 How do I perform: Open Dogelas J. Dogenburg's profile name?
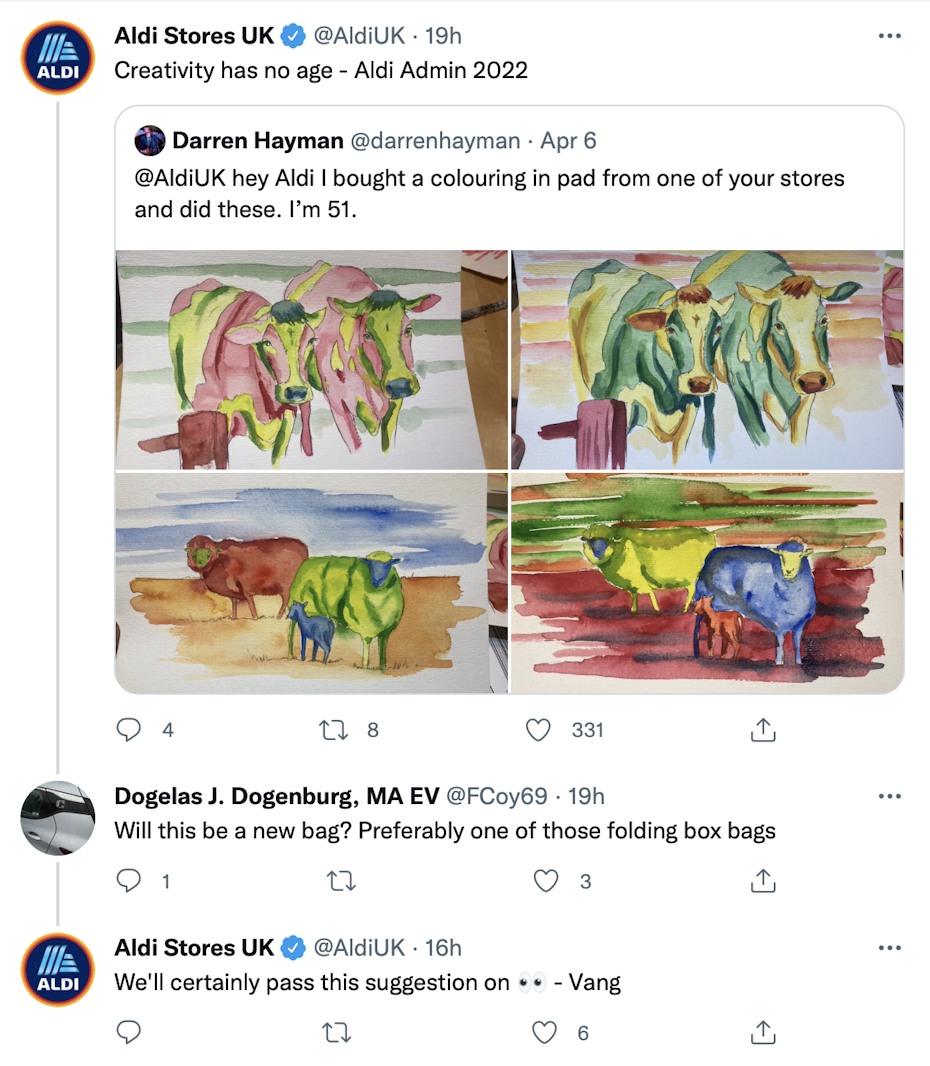click(276, 796)
